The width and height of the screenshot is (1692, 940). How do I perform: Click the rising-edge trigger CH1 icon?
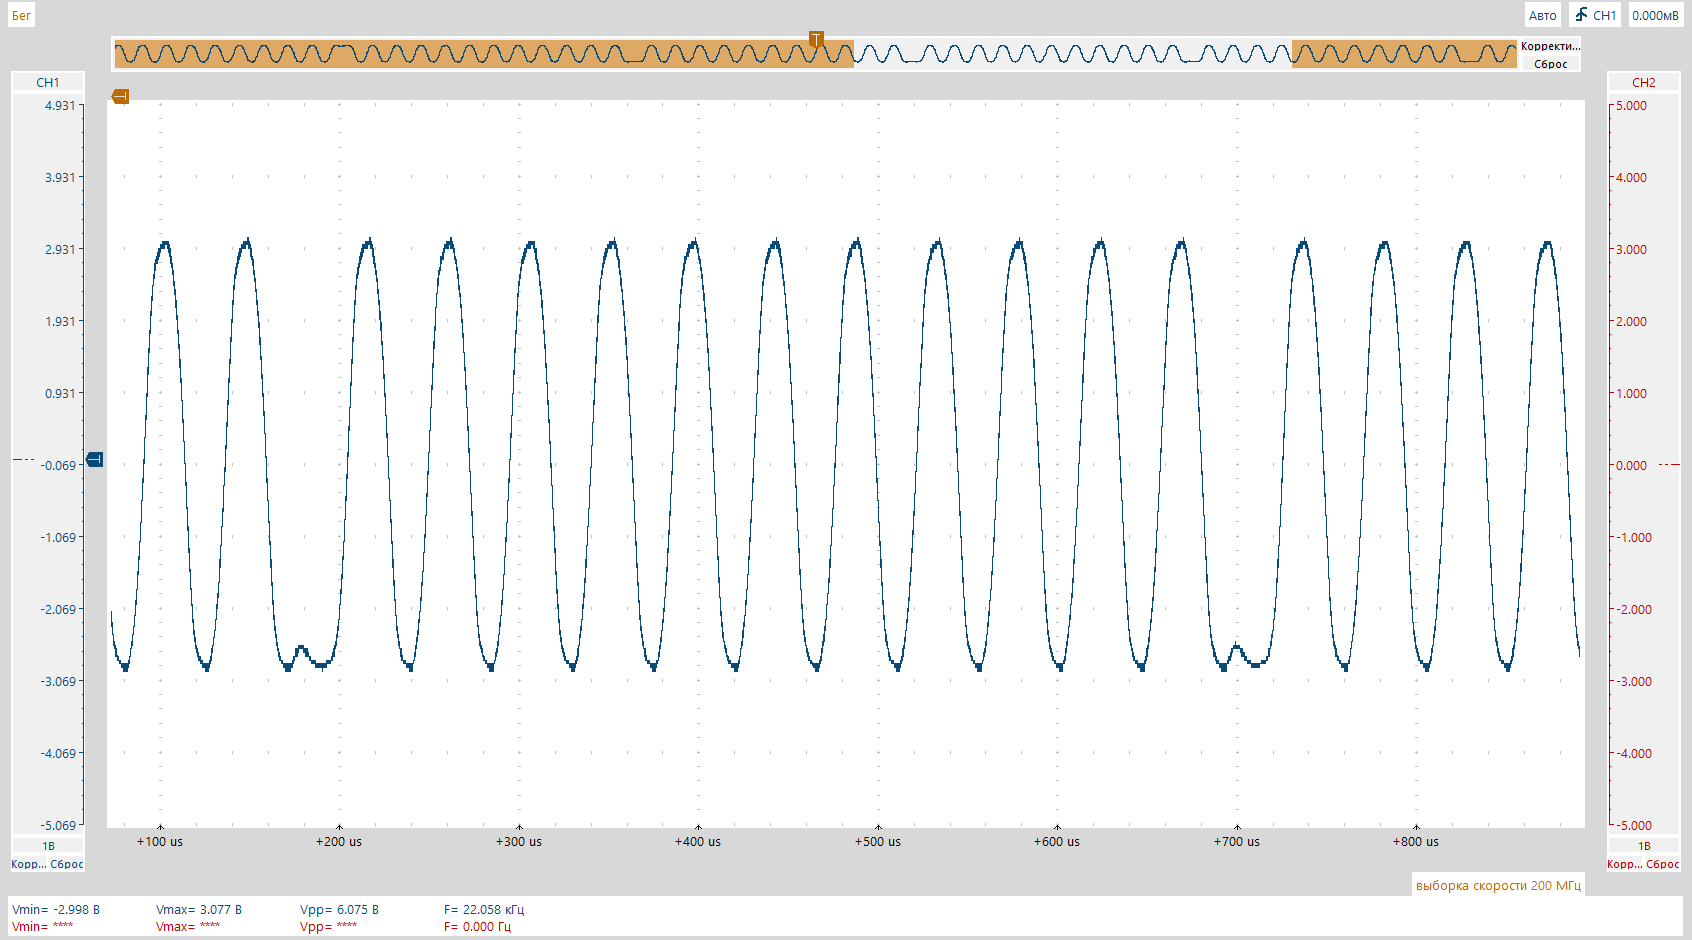[x=1595, y=15]
